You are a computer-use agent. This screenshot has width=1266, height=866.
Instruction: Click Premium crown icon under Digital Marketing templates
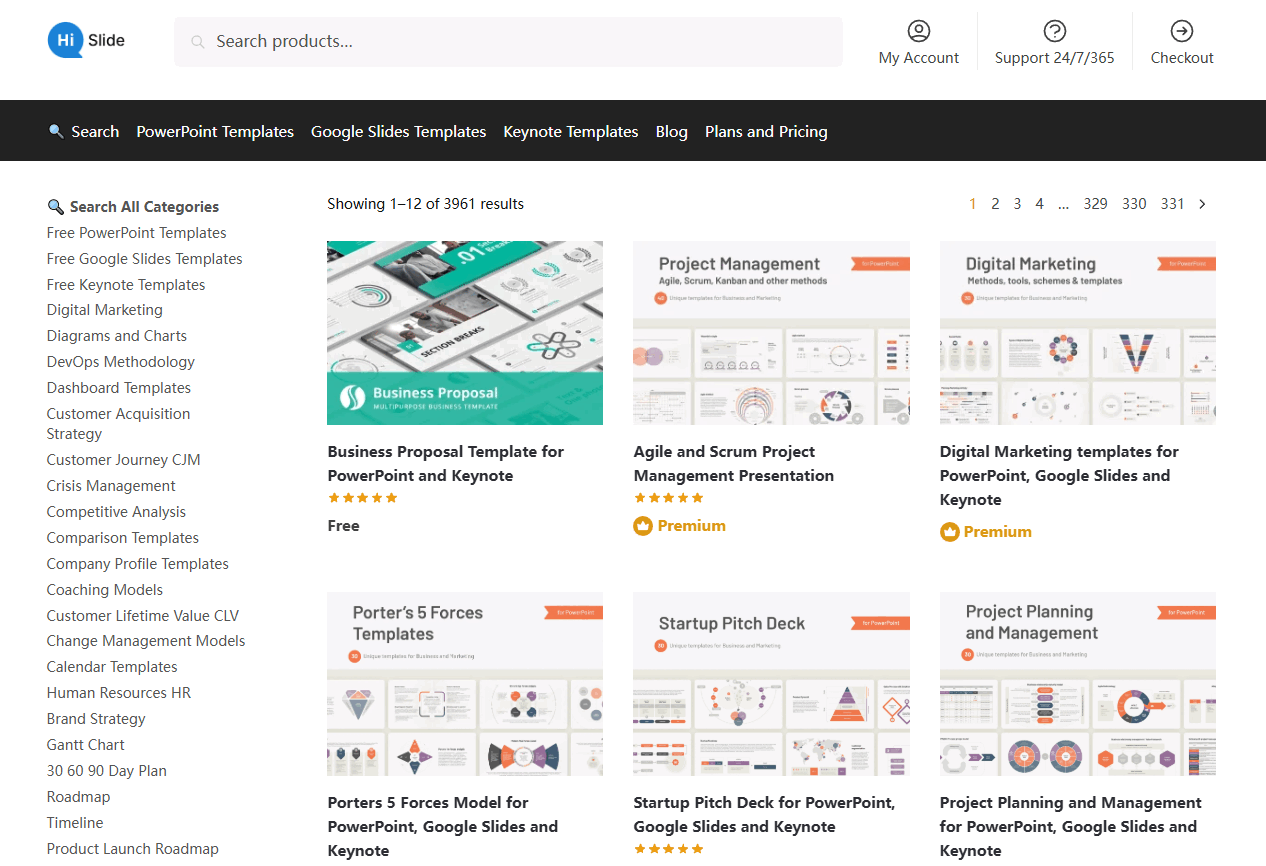point(949,532)
